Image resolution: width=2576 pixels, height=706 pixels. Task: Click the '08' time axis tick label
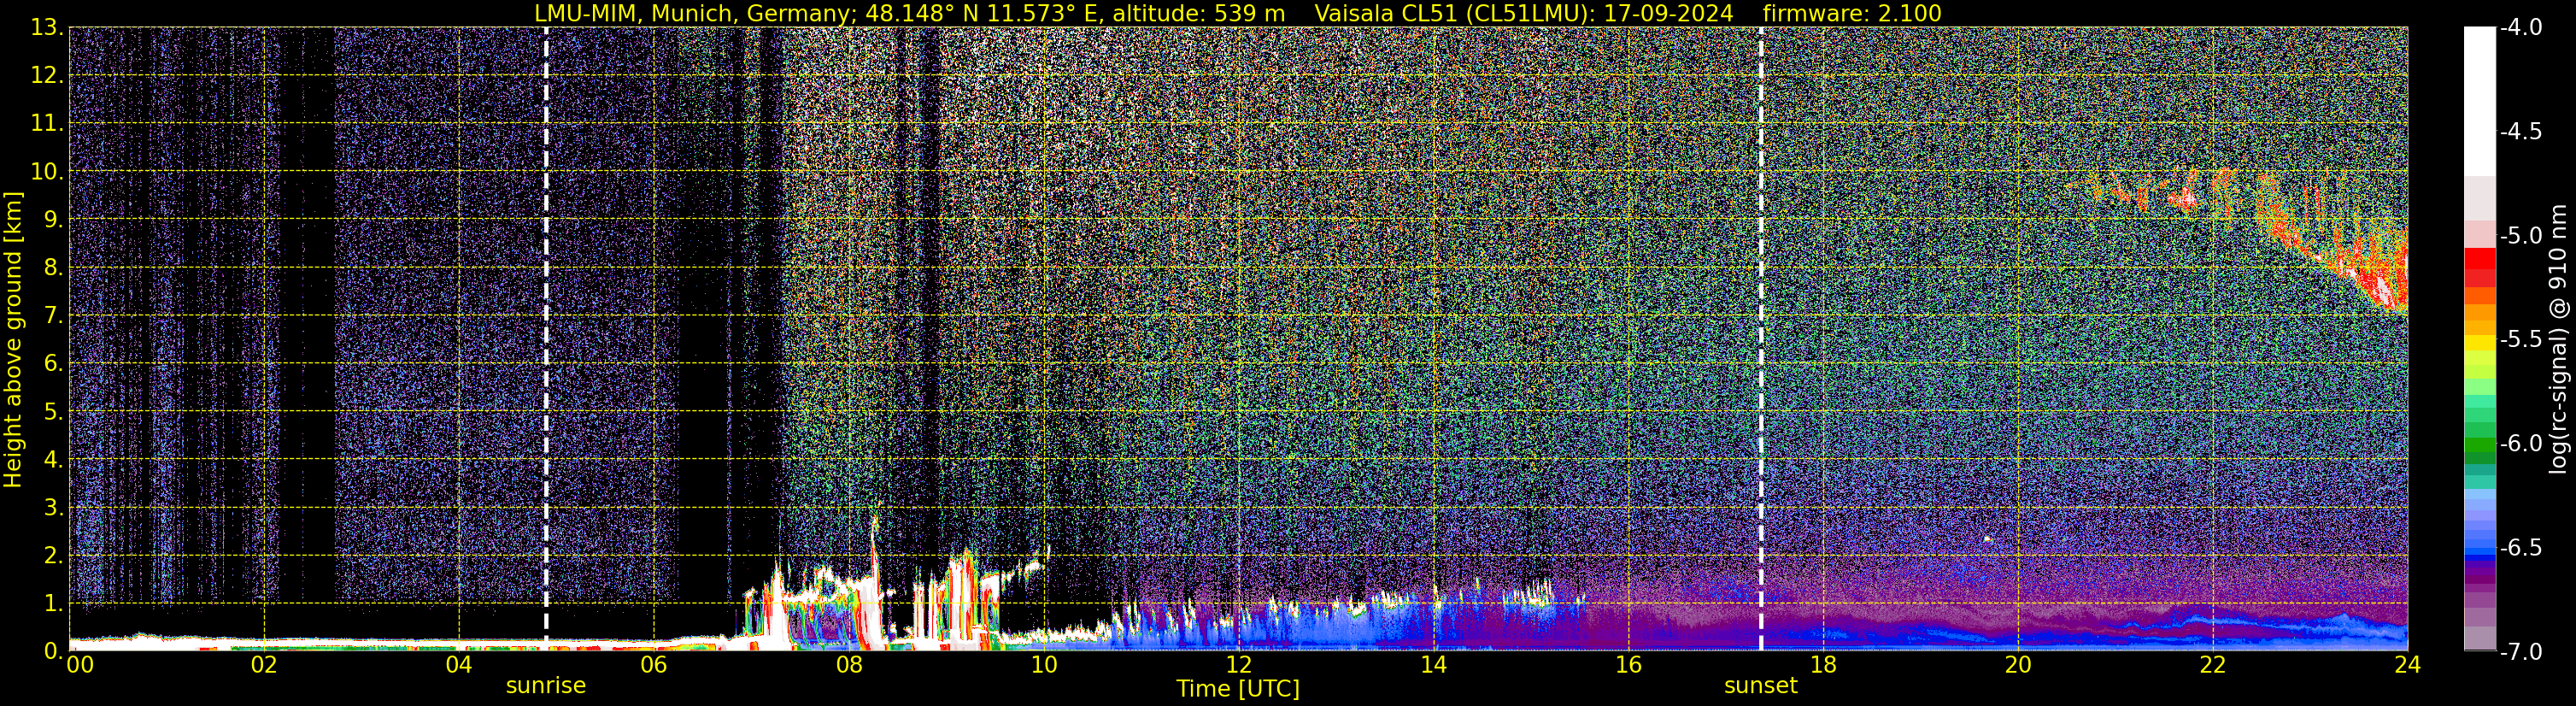pyautogui.click(x=848, y=666)
